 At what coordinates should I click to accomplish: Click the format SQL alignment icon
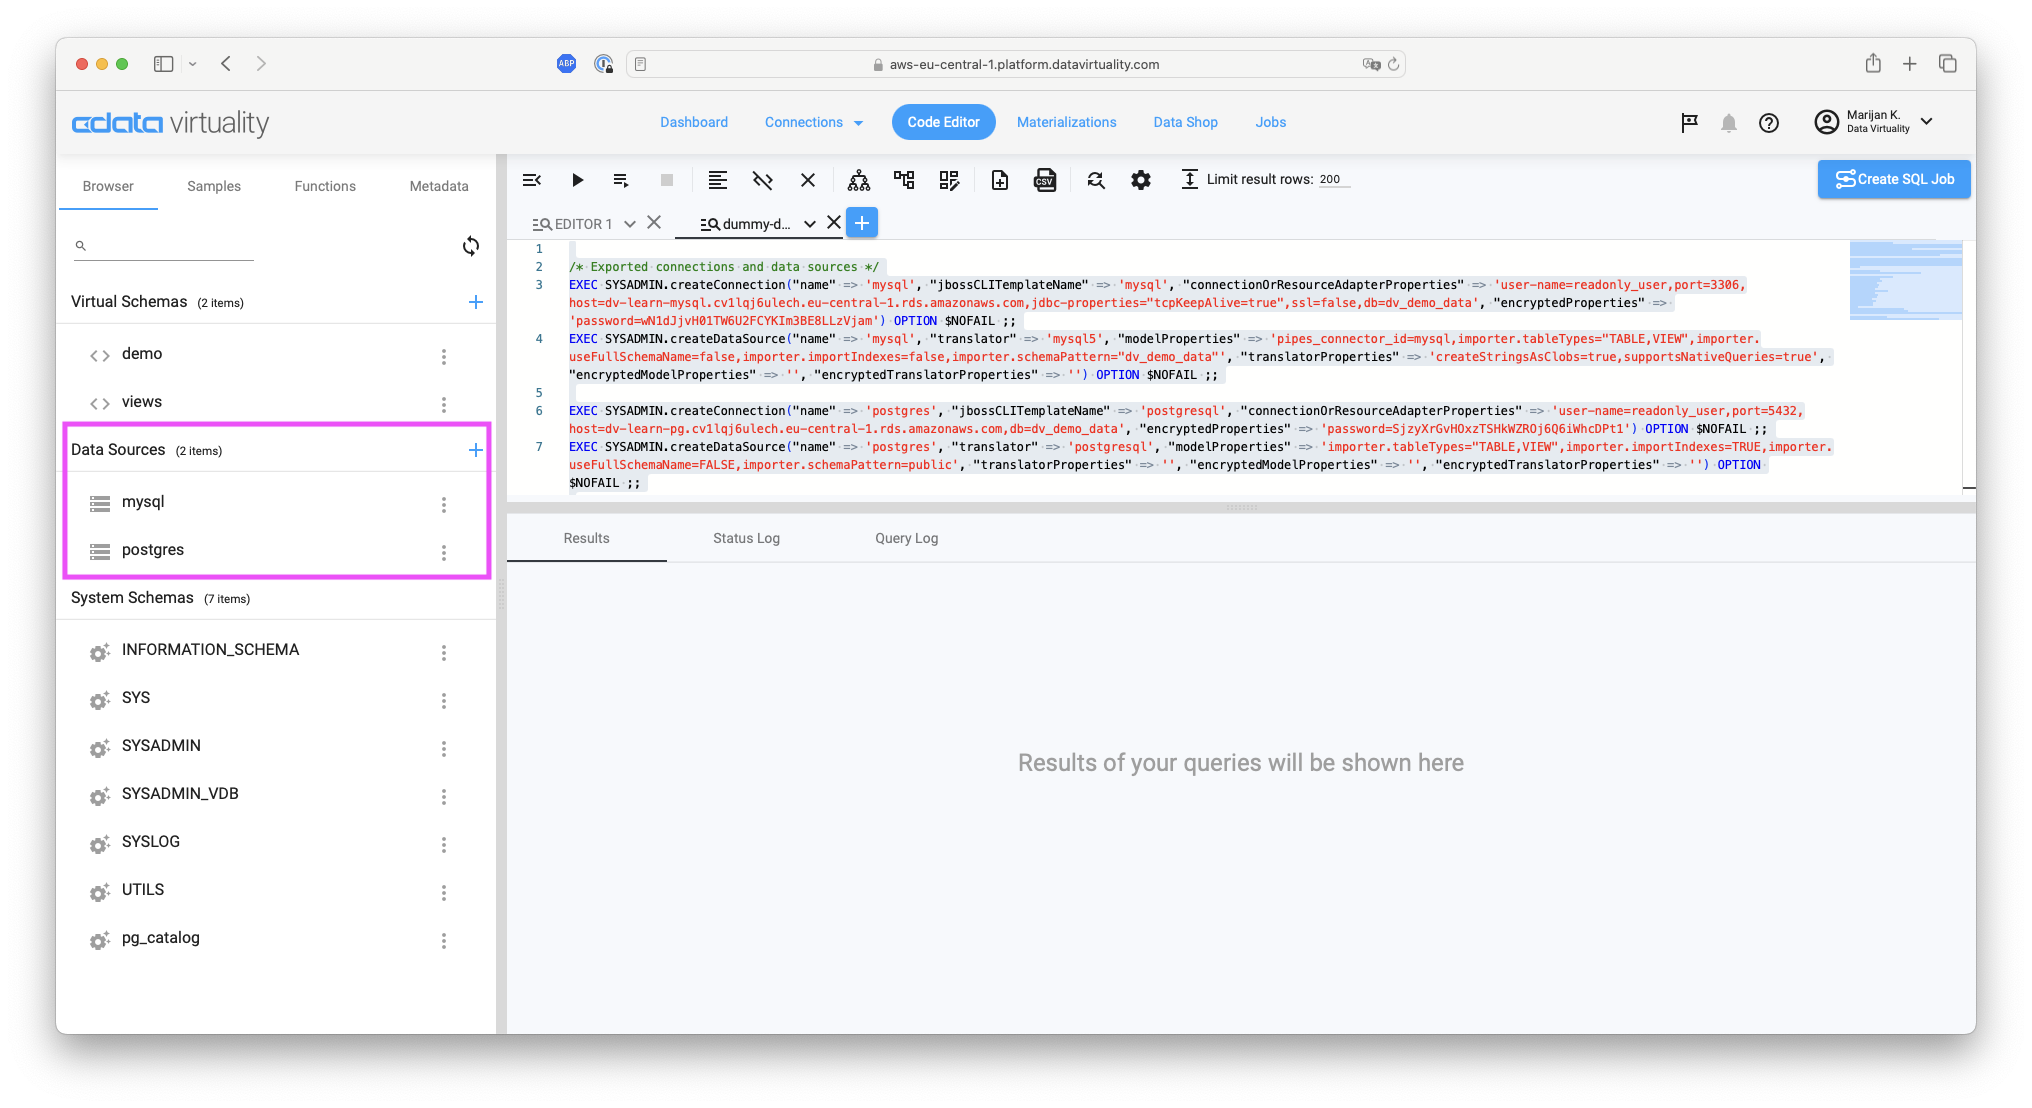pyautogui.click(x=717, y=180)
